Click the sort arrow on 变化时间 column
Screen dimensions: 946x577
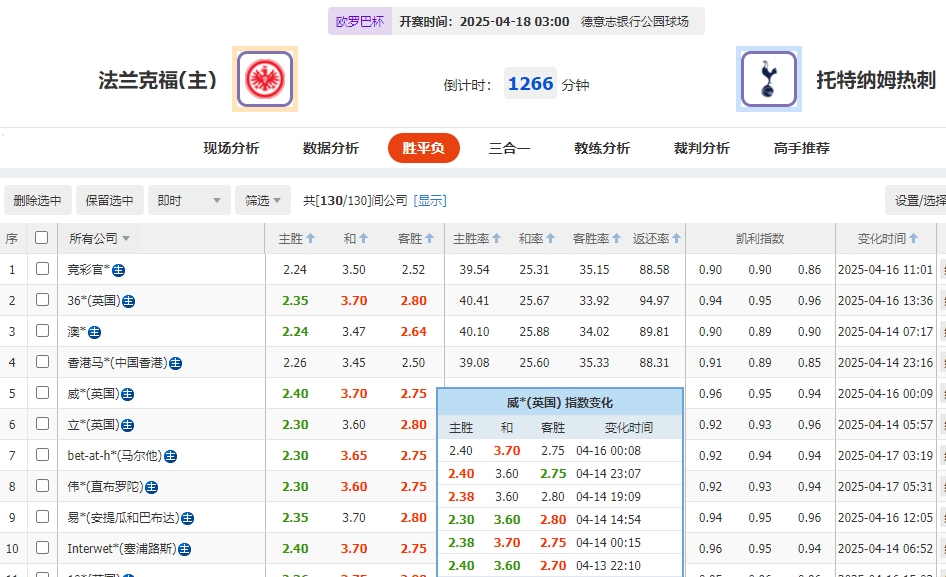(x=912, y=238)
